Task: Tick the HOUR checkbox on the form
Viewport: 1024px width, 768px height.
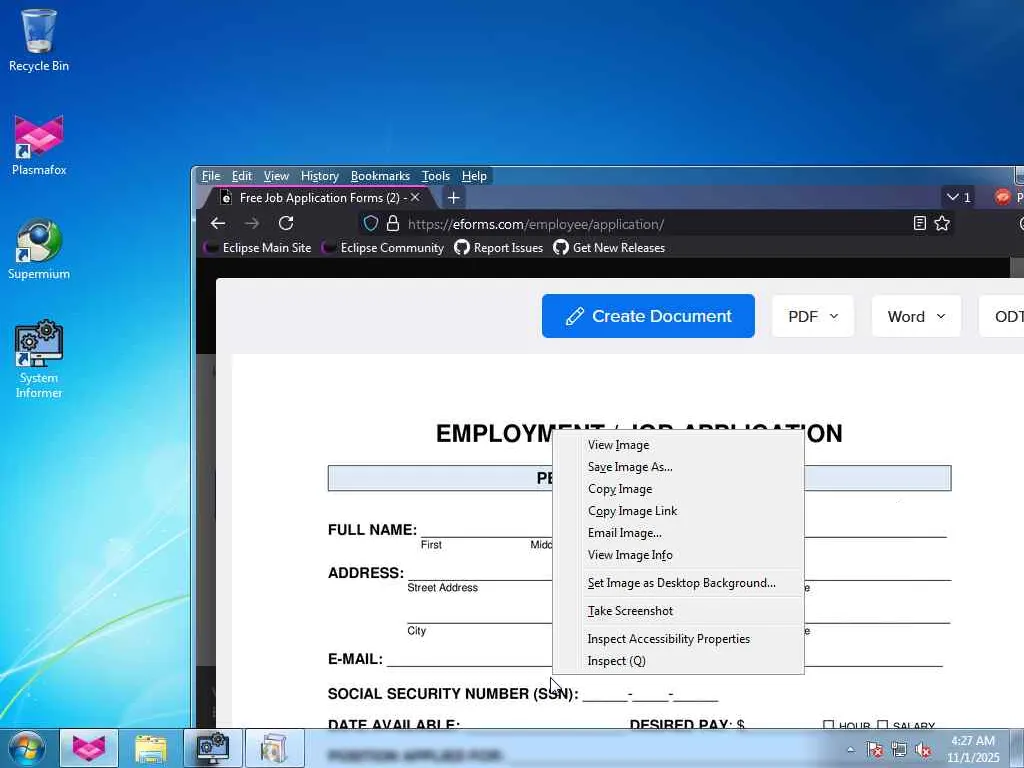Action: pos(829,725)
